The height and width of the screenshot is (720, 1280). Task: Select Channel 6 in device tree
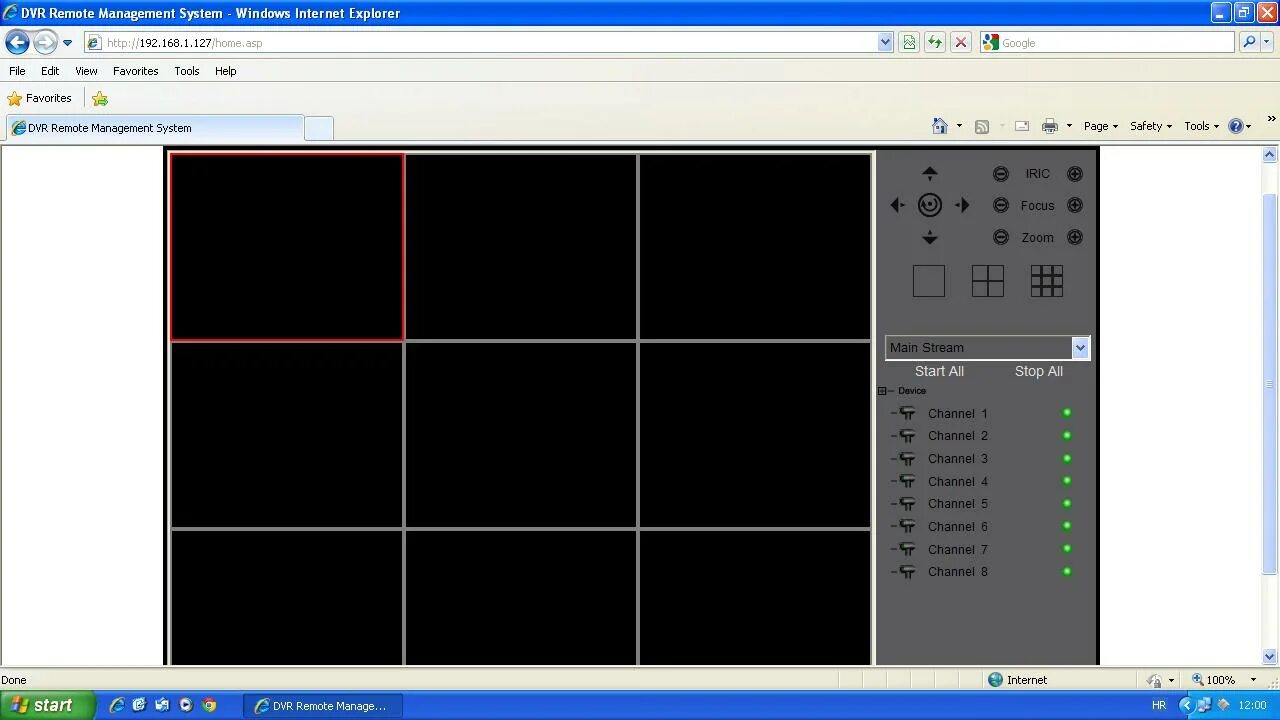pos(957,527)
